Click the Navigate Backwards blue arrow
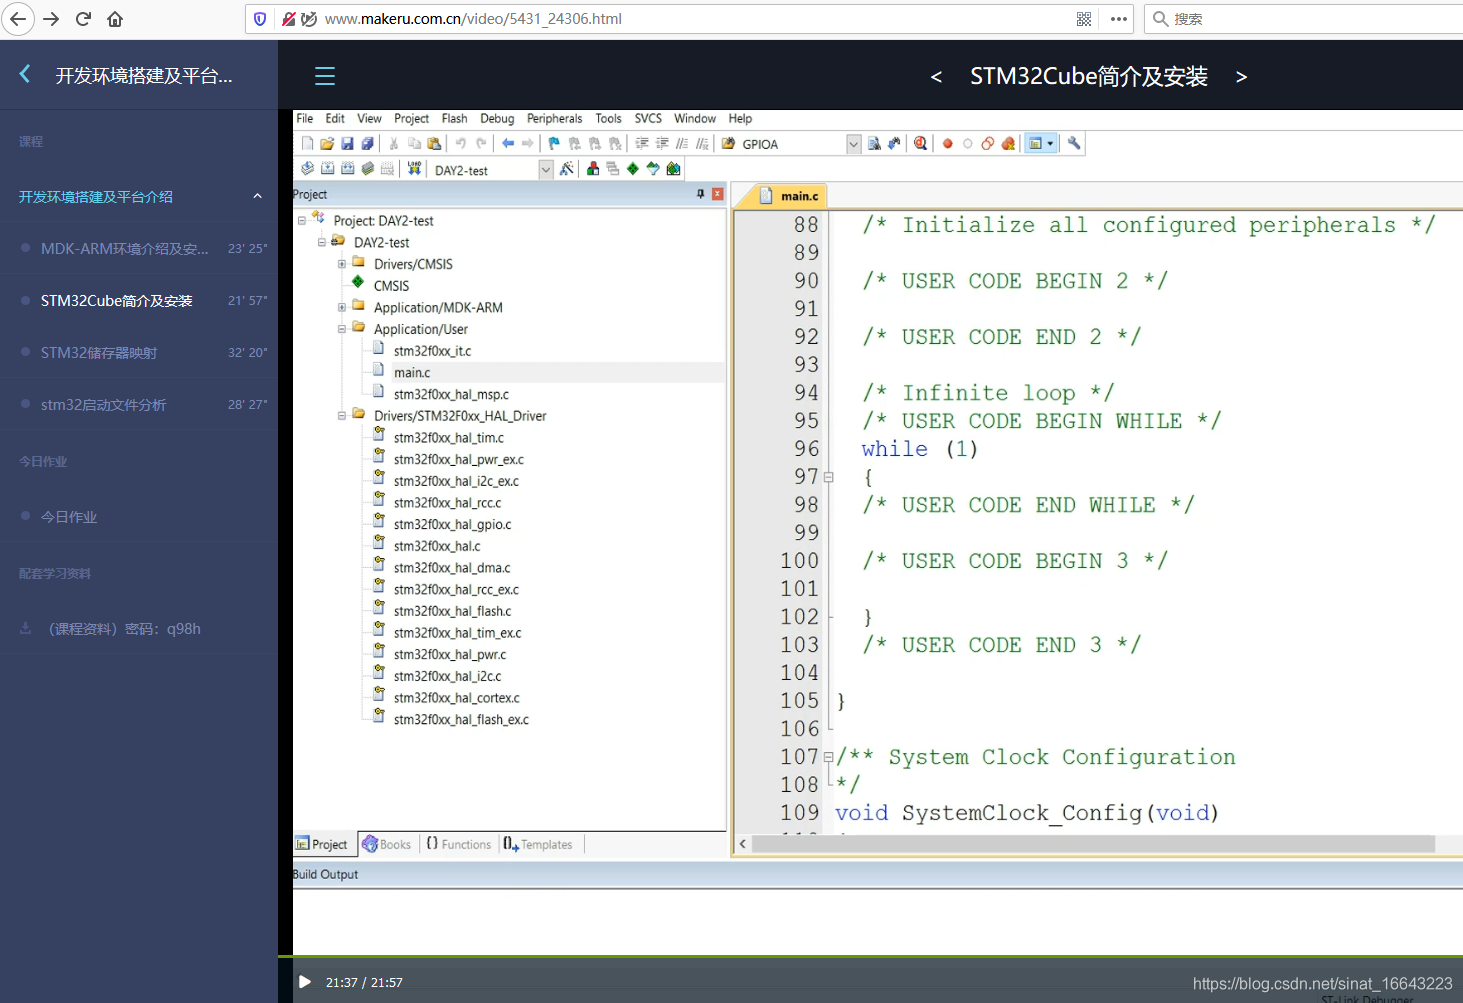The height and width of the screenshot is (1003, 1463). 508,143
